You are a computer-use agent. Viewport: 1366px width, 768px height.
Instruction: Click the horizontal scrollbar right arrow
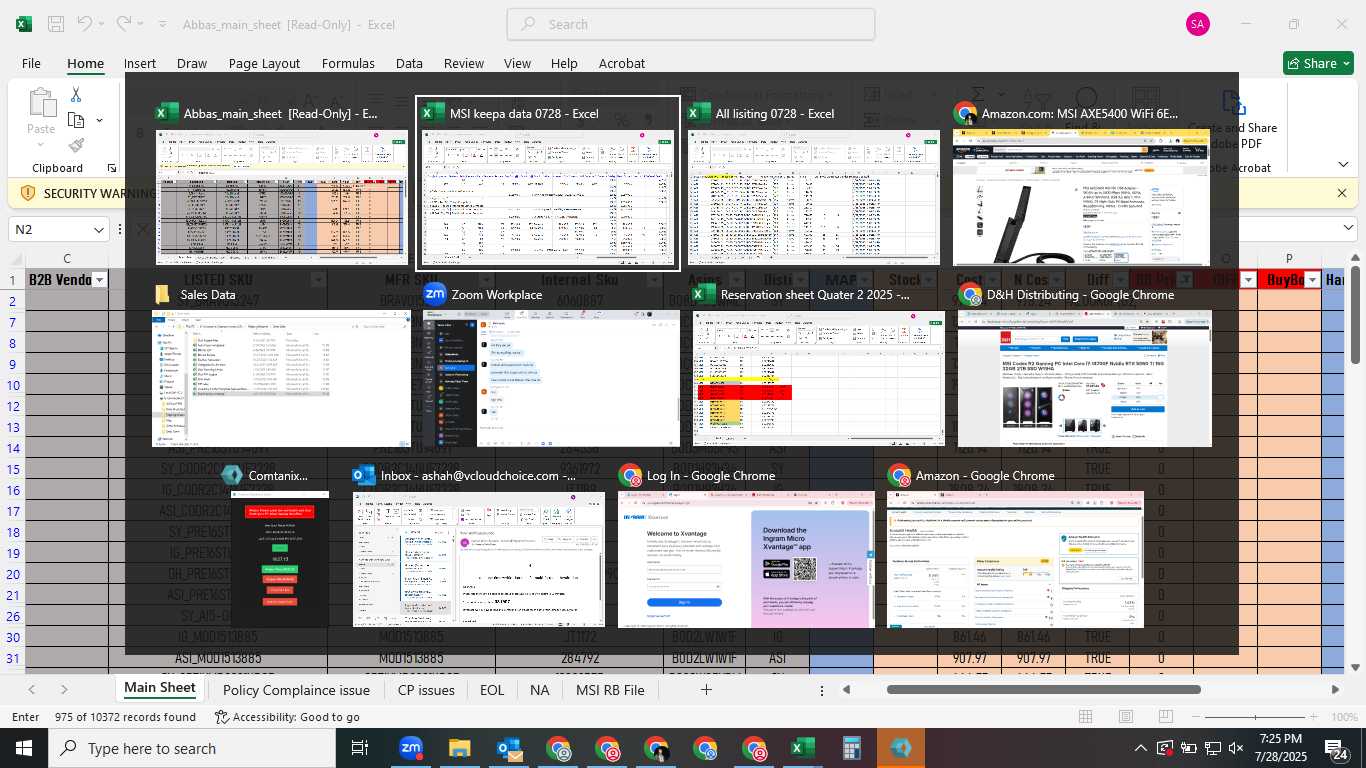tap(1335, 689)
